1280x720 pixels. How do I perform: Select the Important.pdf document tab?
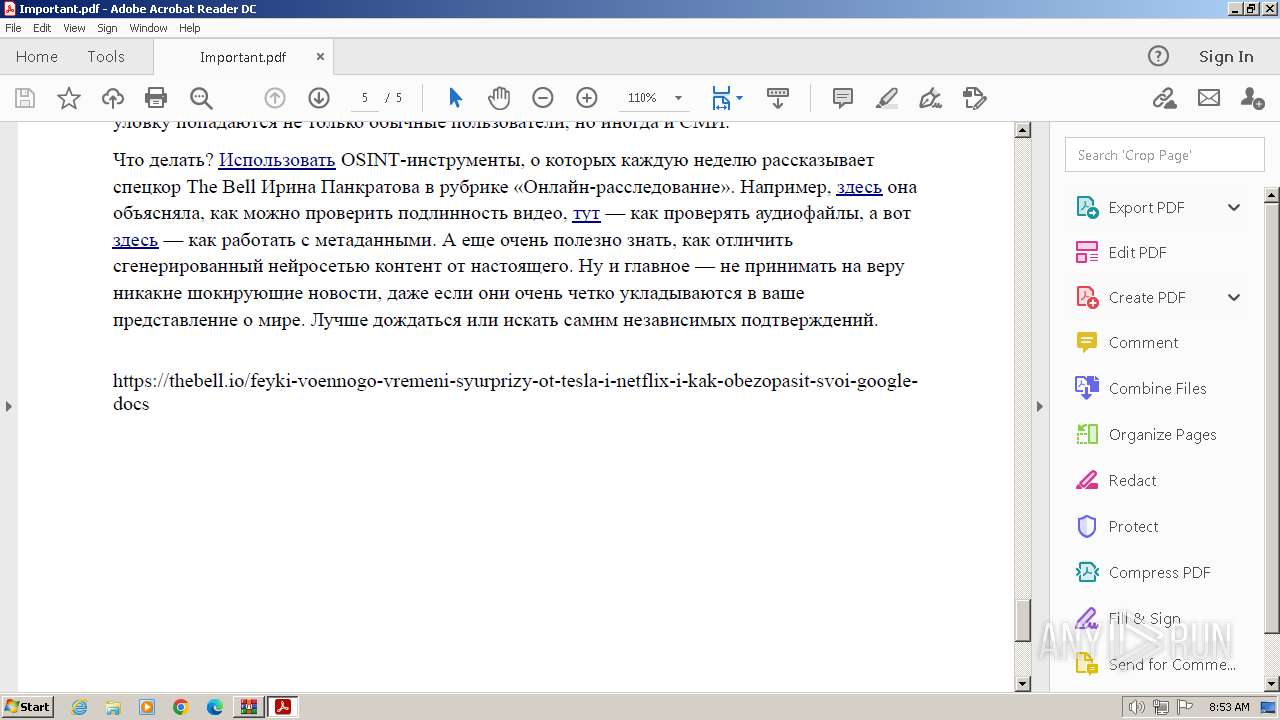(x=243, y=57)
